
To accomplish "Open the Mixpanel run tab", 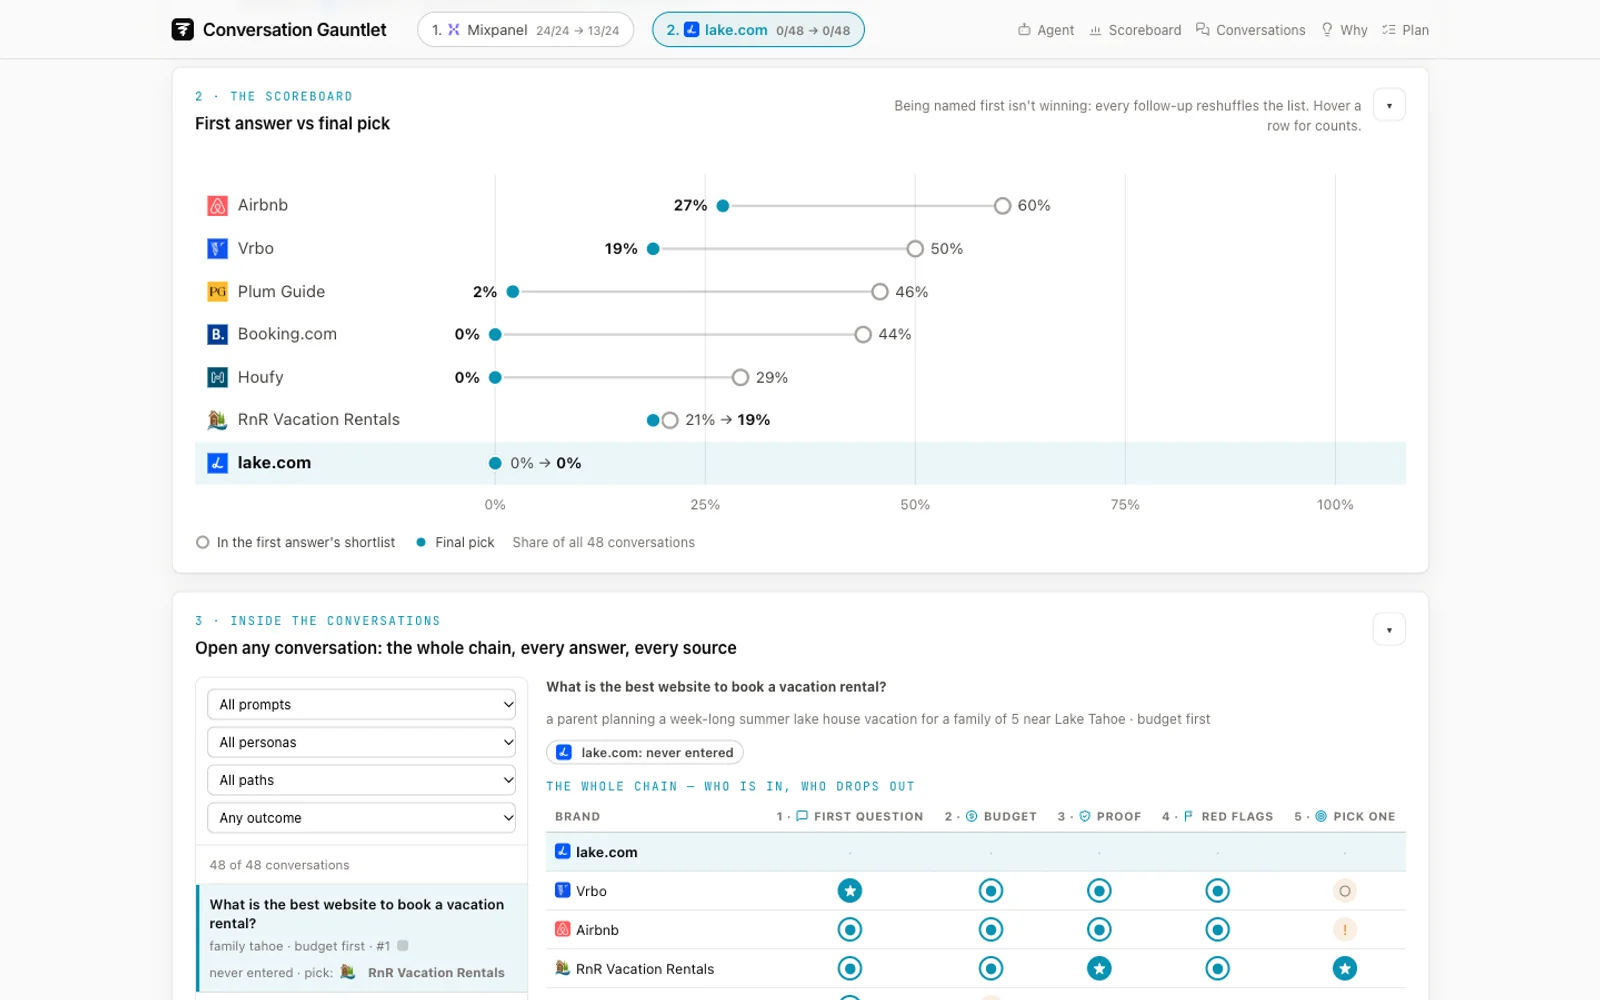I will (525, 30).
